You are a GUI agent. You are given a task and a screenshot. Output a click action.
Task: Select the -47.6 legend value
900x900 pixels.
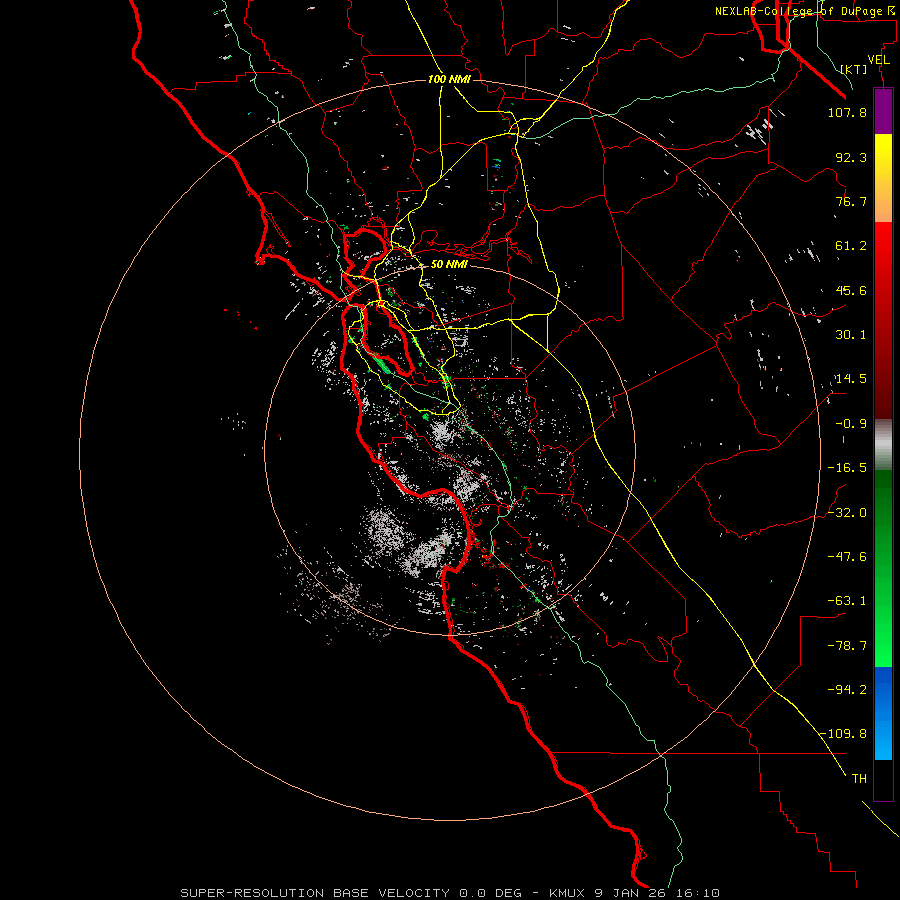pos(847,557)
